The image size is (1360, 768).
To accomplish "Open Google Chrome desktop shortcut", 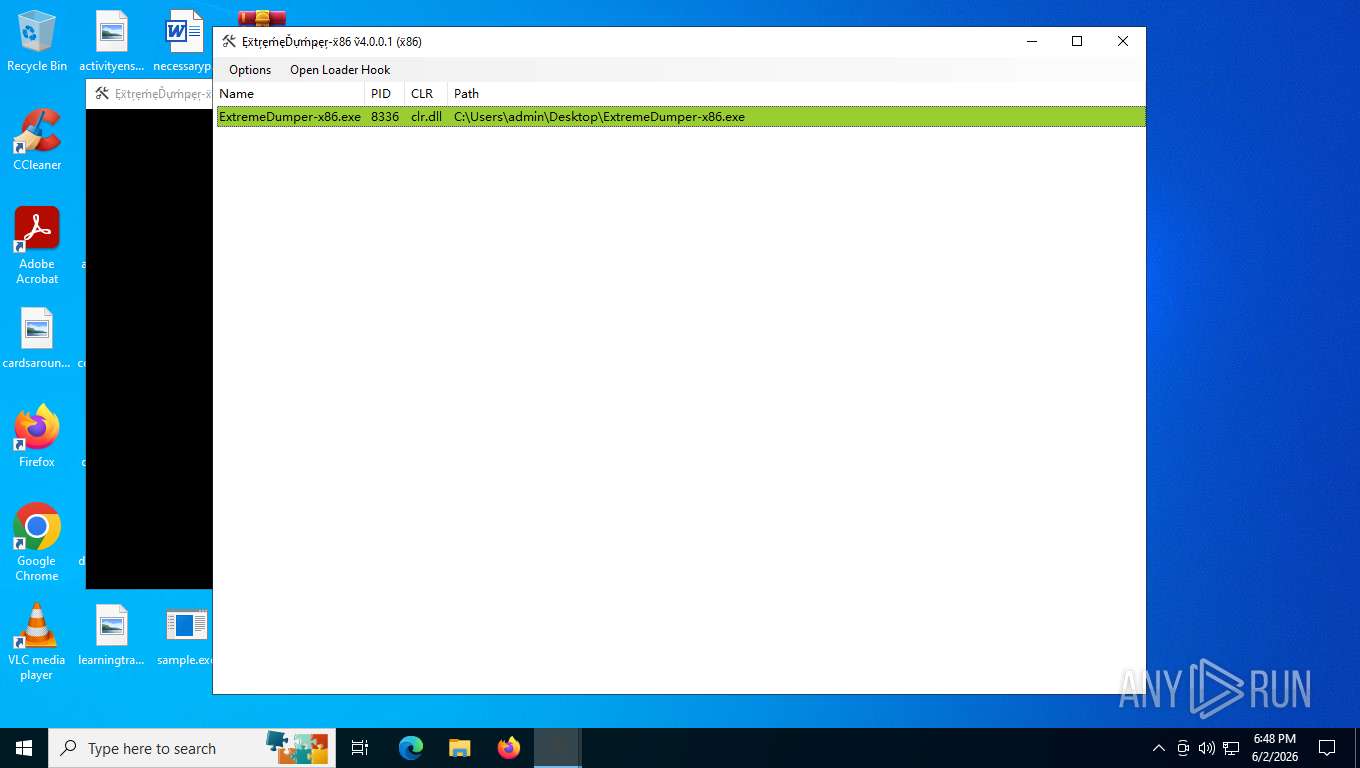I will coord(37,542).
